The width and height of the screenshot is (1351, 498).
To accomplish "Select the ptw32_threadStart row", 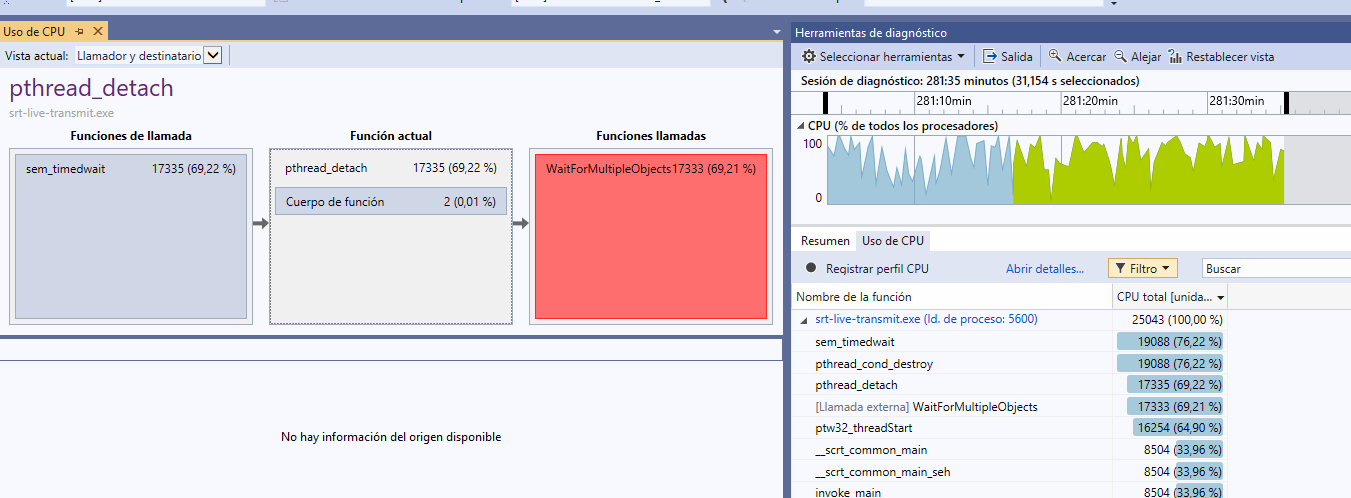I will pyautogui.click(x=1010, y=428).
